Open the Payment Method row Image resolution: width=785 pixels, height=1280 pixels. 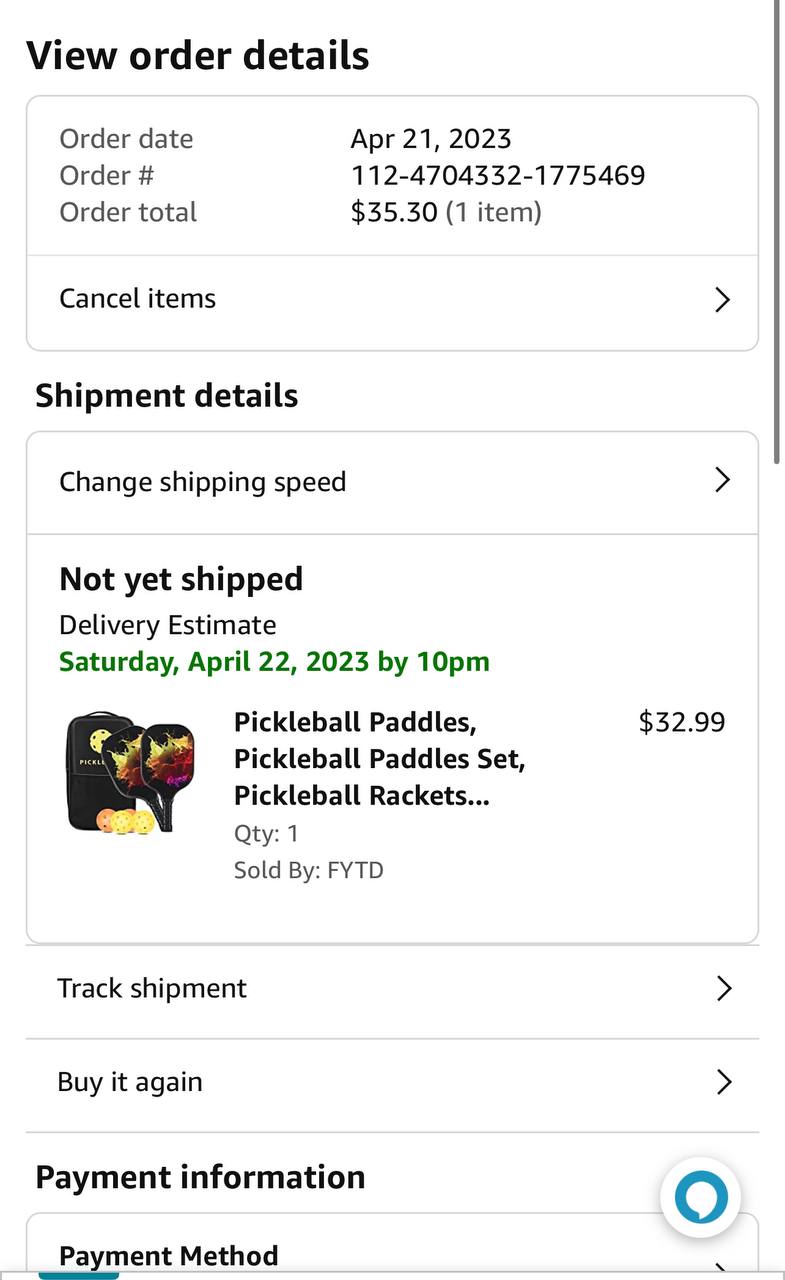pyautogui.click(x=169, y=1256)
